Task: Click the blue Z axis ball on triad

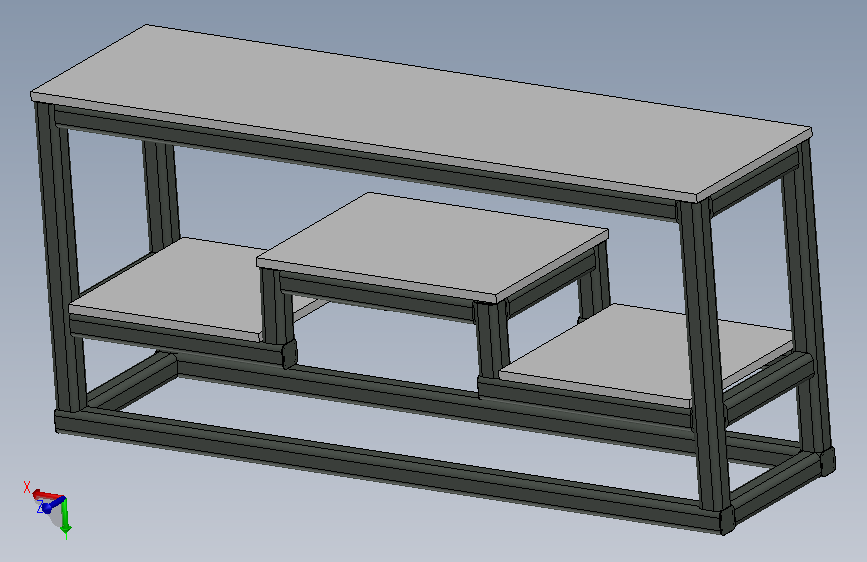Action: [x=48, y=507]
